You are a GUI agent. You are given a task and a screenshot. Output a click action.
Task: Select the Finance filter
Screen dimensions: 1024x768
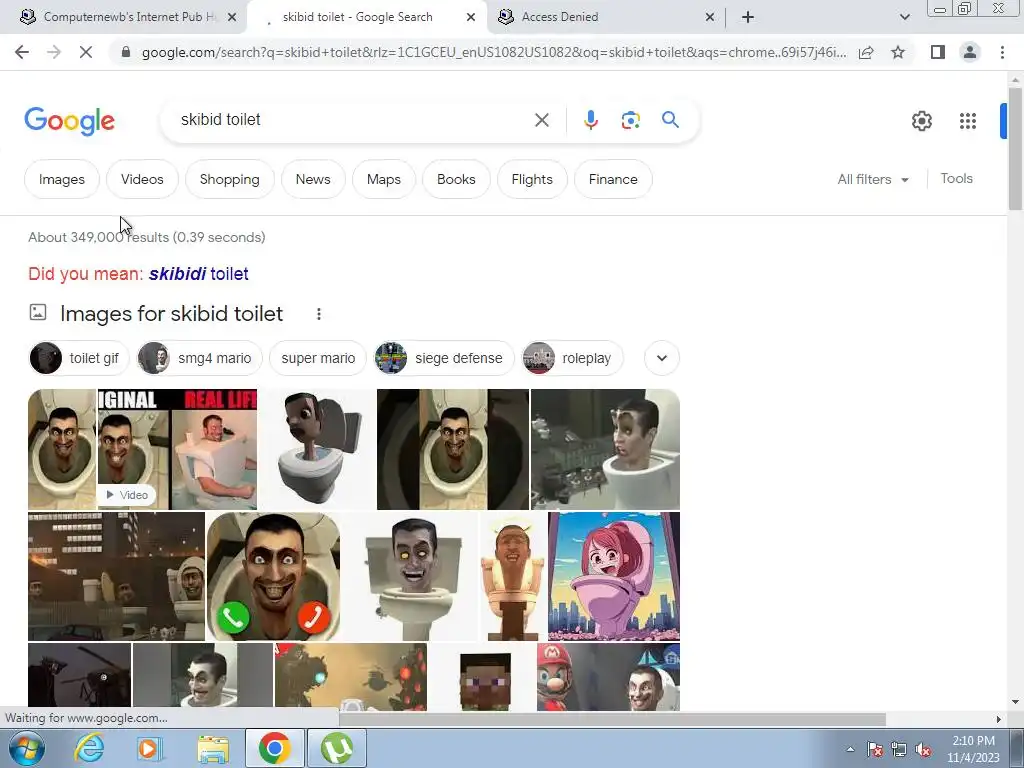point(613,179)
